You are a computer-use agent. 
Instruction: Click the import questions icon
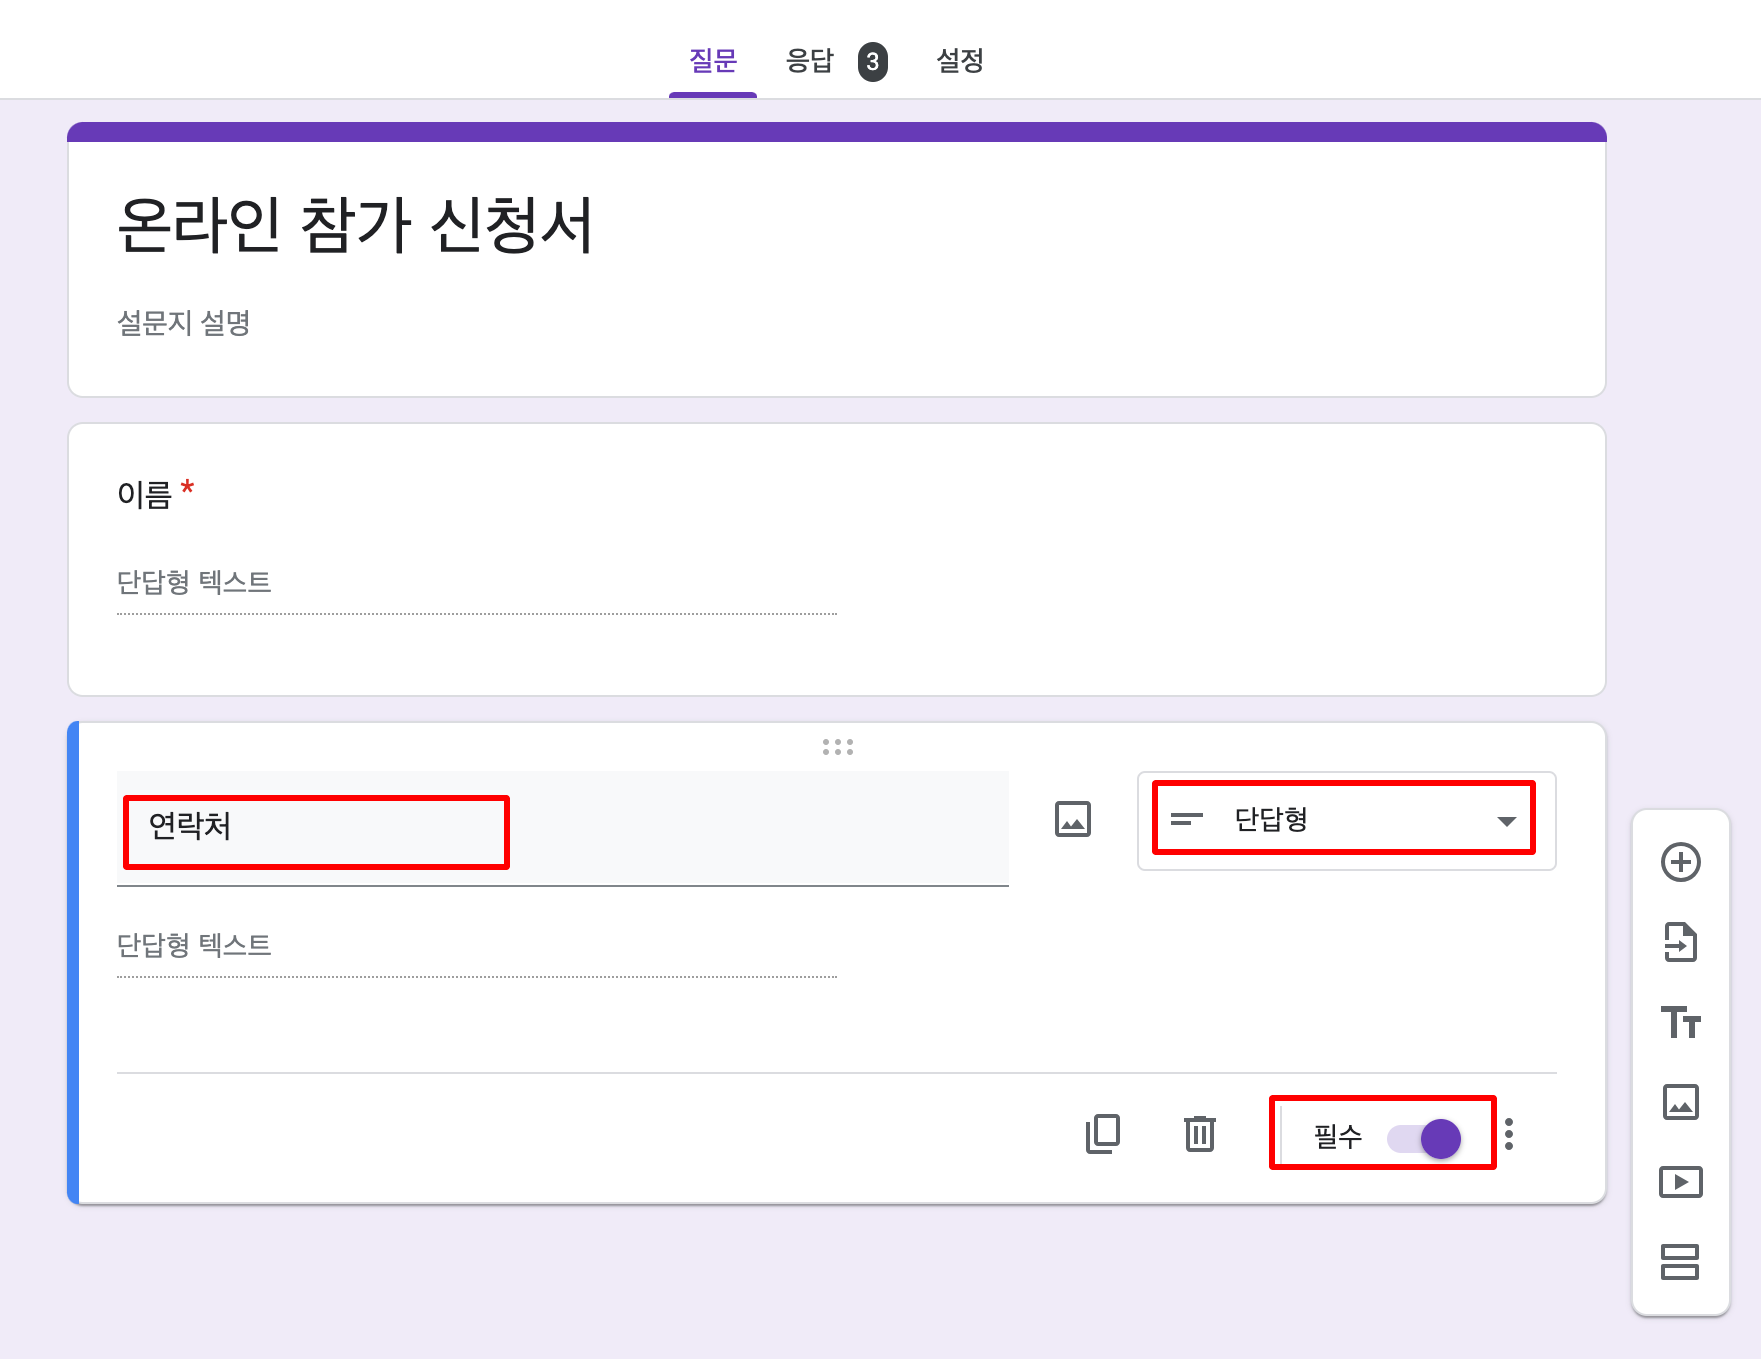[1680, 942]
